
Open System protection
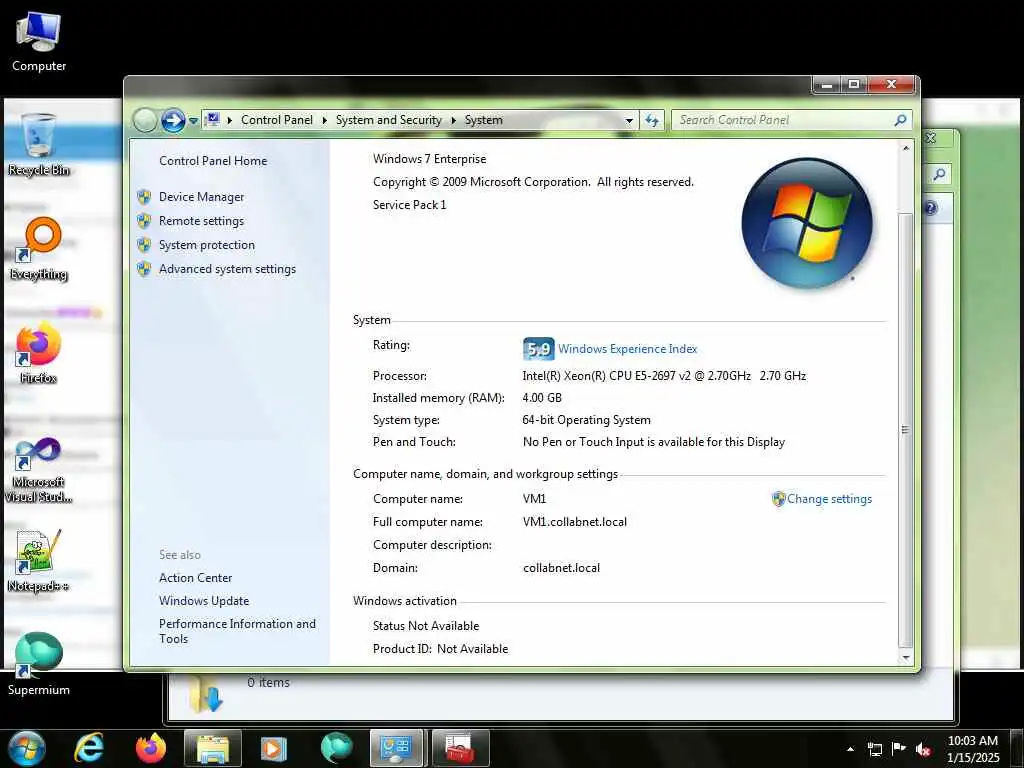[x=206, y=245]
